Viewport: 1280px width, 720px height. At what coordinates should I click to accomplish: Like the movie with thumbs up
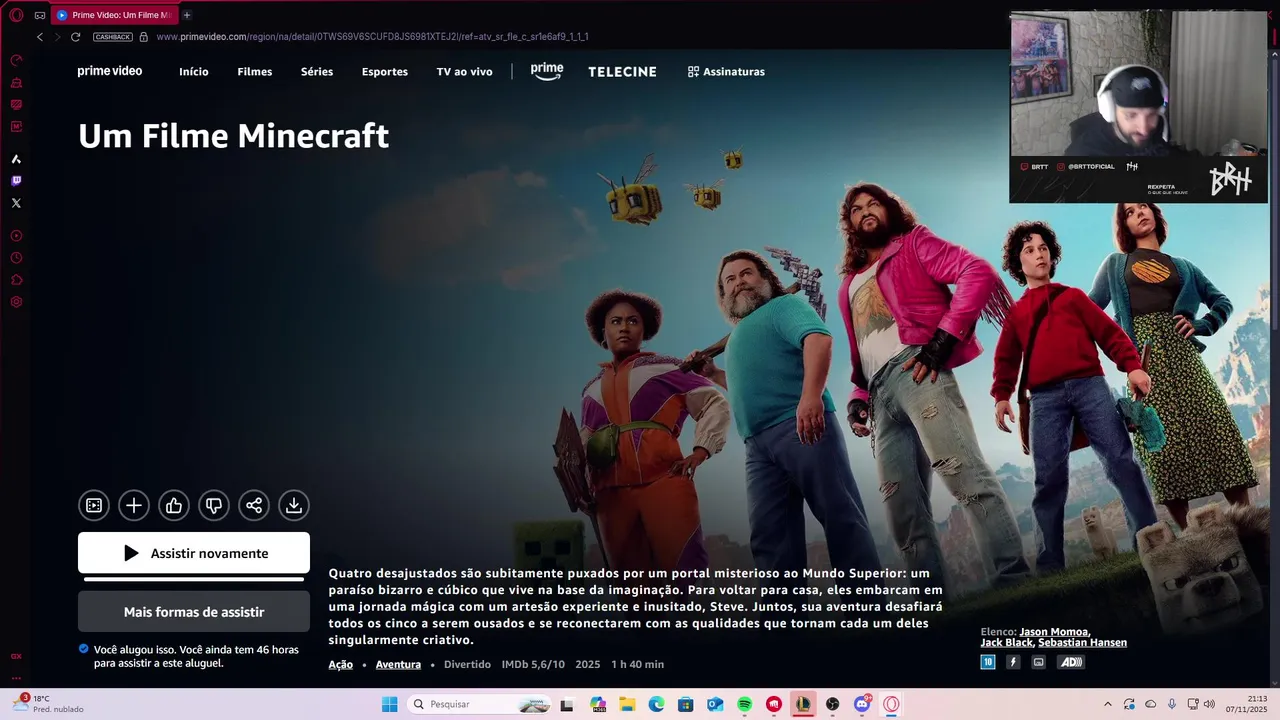(174, 505)
